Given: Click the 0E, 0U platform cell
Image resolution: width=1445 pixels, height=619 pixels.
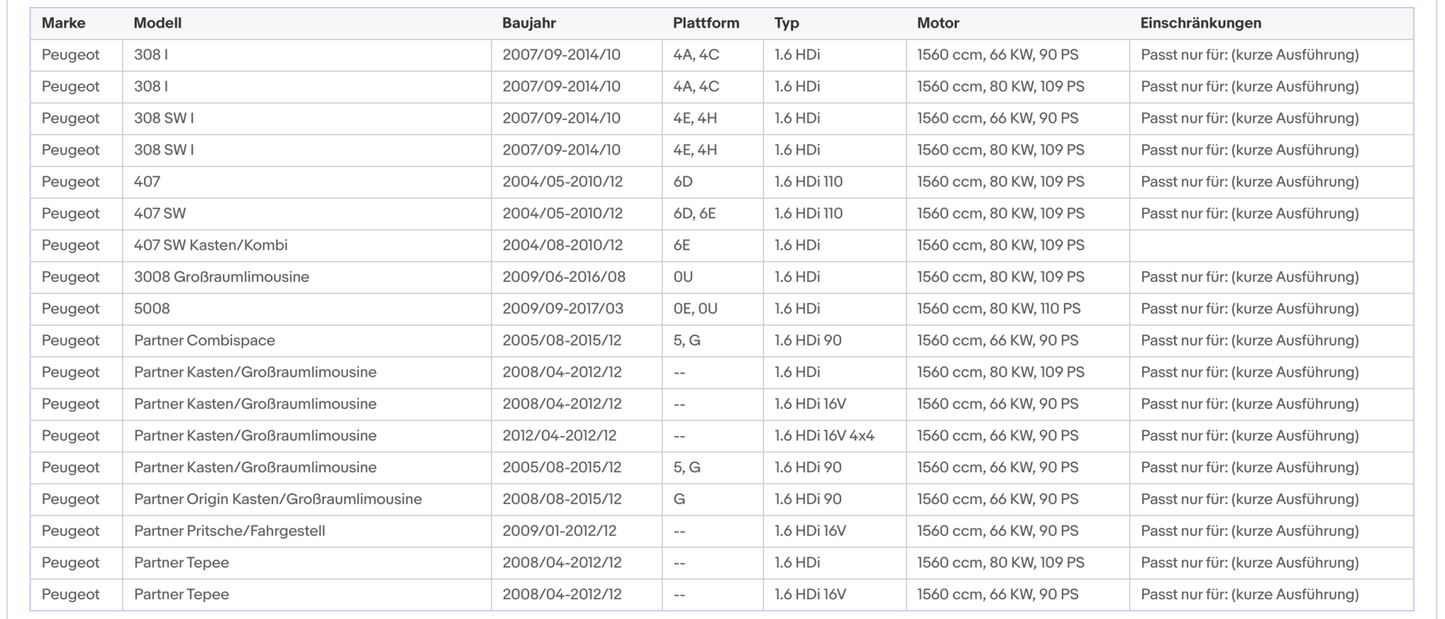Looking at the screenshot, I should [x=696, y=309].
